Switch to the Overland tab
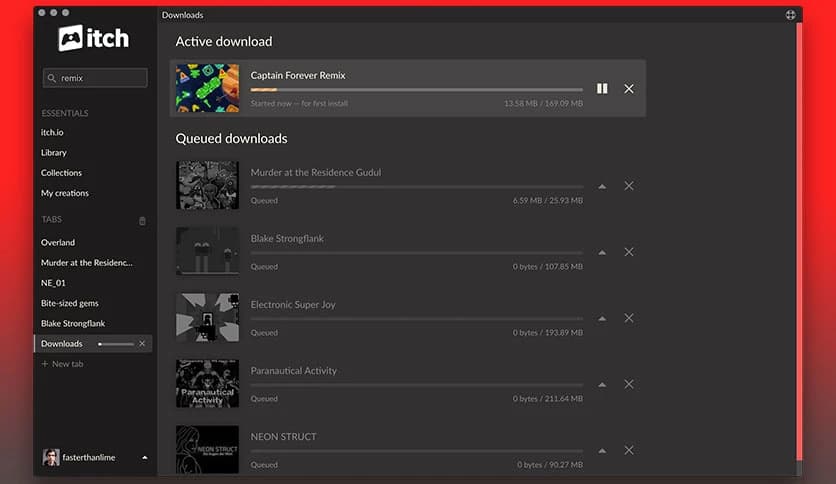836x484 pixels. coord(58,243)
